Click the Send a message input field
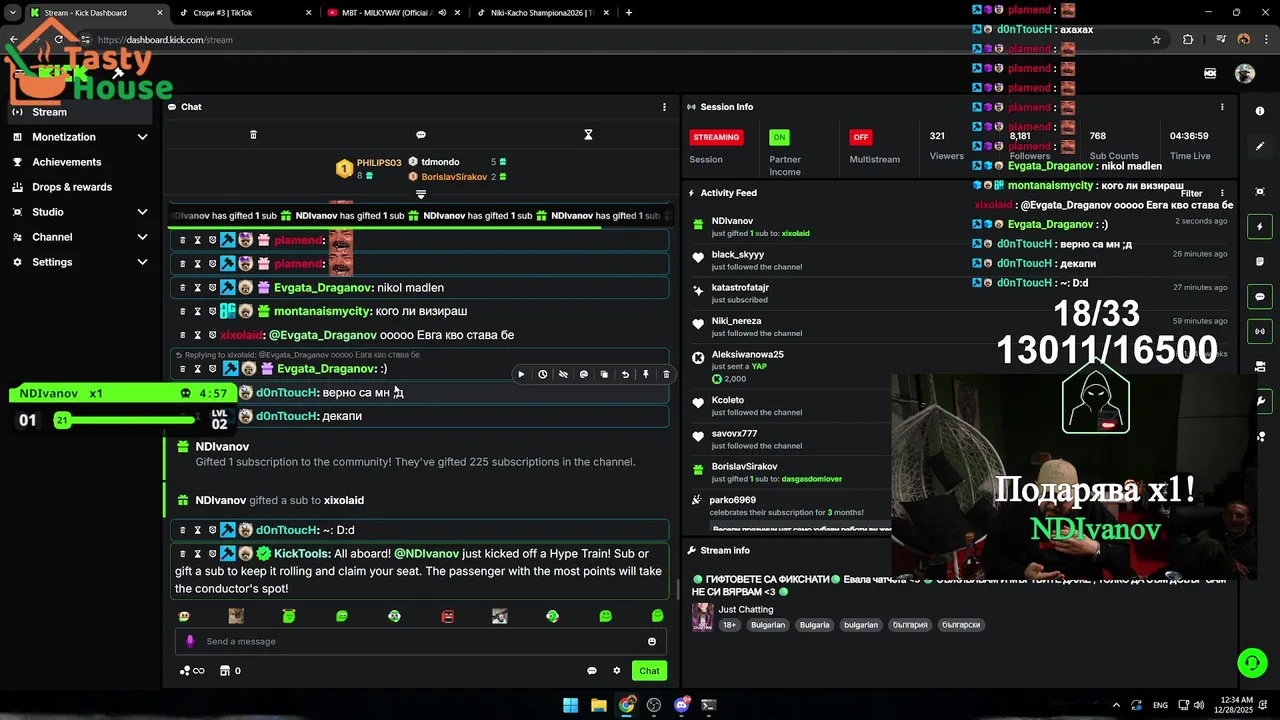The width and height of the screenshot is (1280, 720). click(421, 642)
